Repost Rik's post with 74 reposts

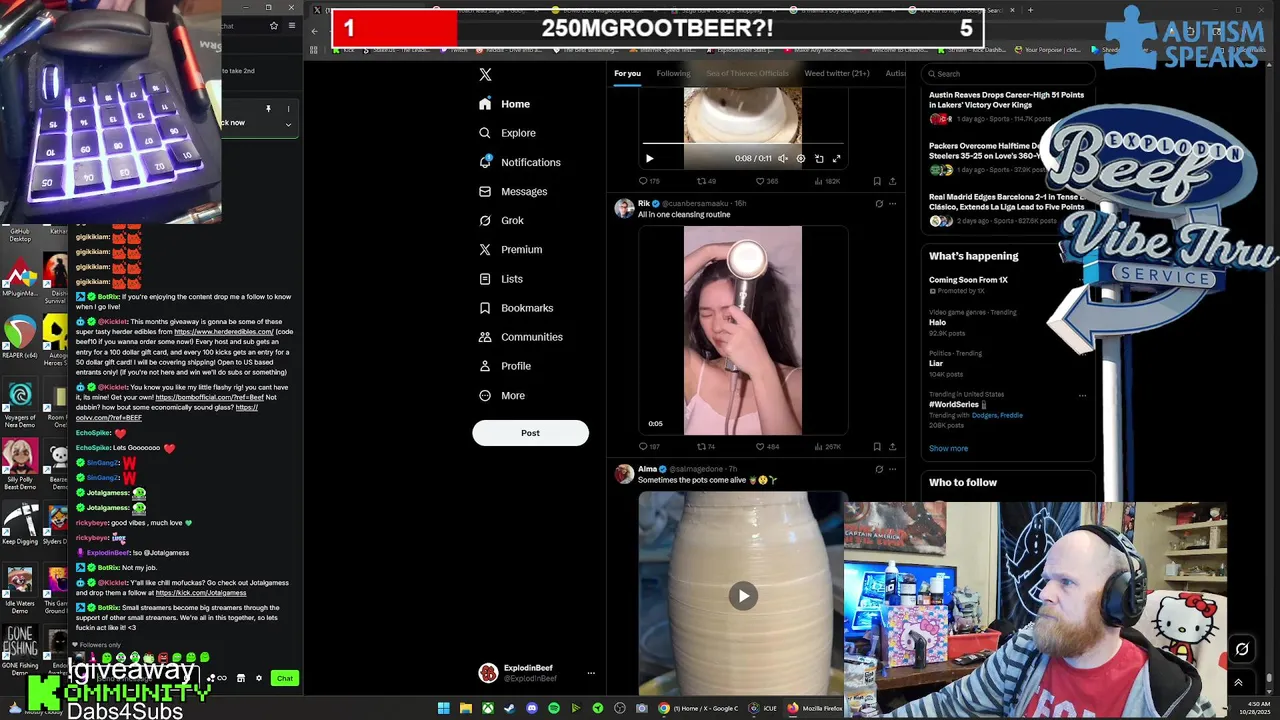pyautogui.click(x=706, y=447)
